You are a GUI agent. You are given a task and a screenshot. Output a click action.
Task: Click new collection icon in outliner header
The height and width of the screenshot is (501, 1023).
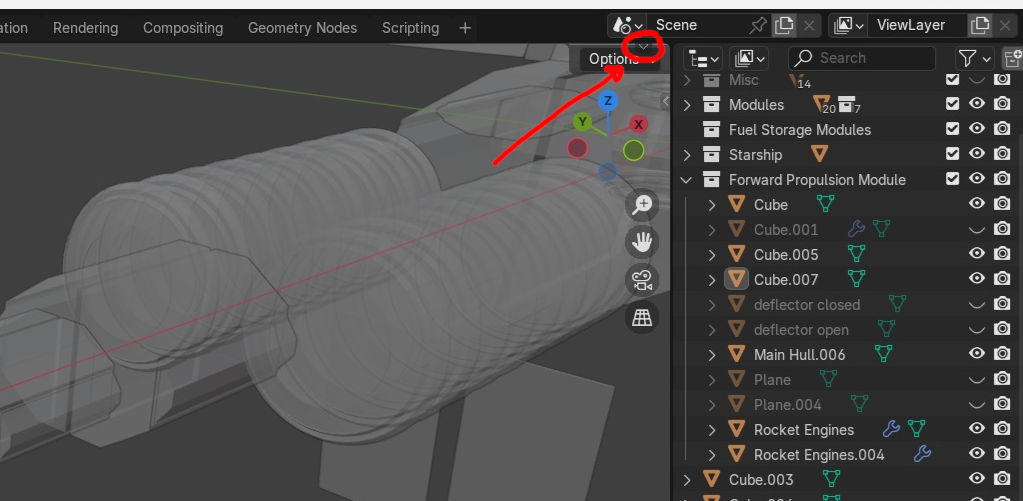point(1013,59)
